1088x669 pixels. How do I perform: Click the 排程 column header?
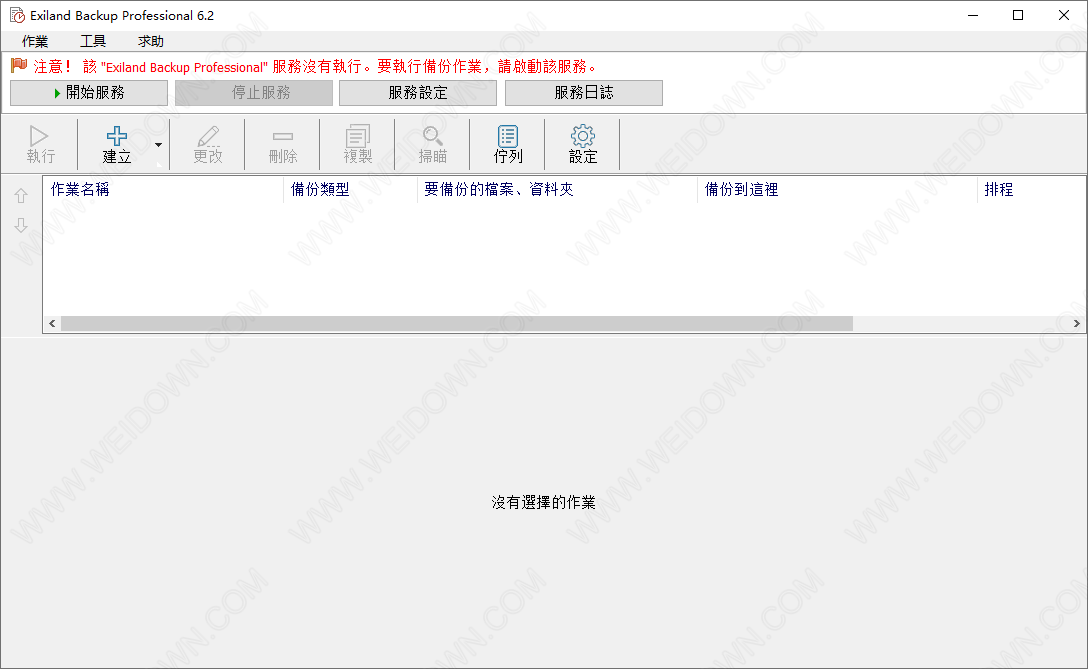pos(1032,189)
